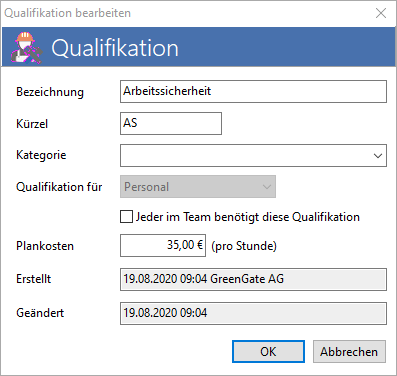Click the Kürzel label

click(x=32, y=124)
